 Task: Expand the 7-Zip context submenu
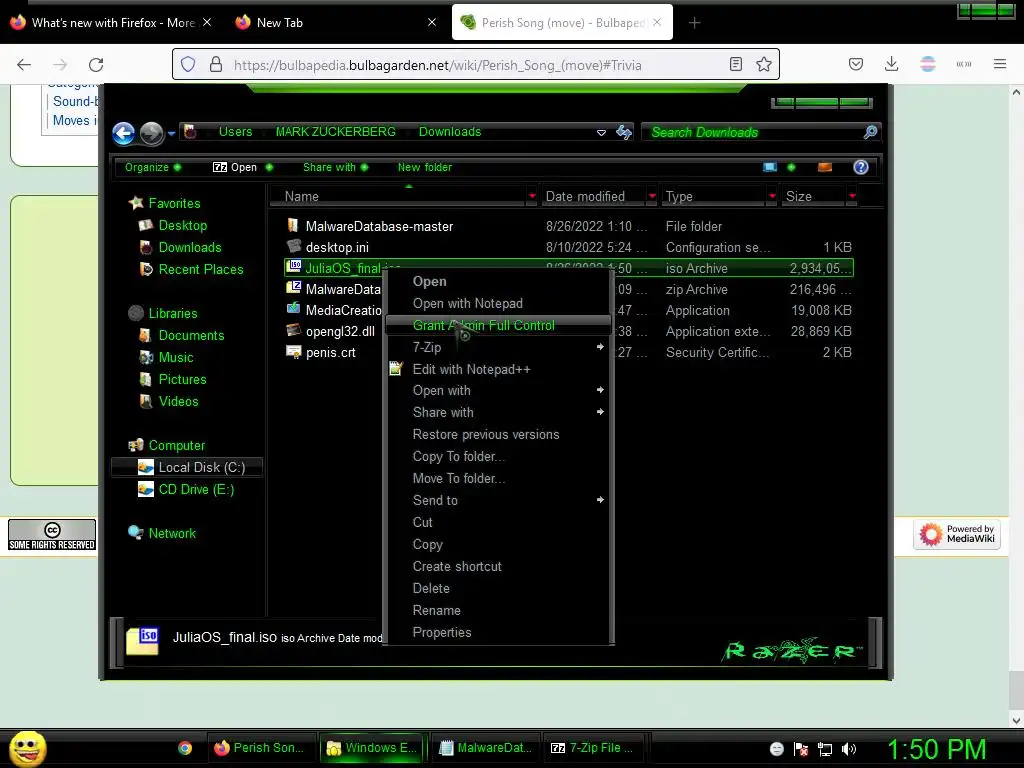tap(499, 347)
